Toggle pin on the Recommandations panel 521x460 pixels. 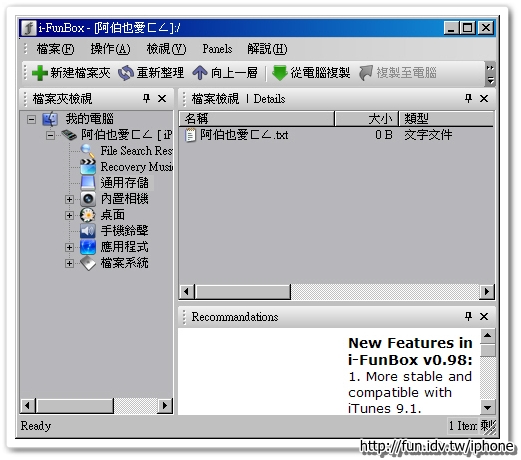click(x=468, y=316)
